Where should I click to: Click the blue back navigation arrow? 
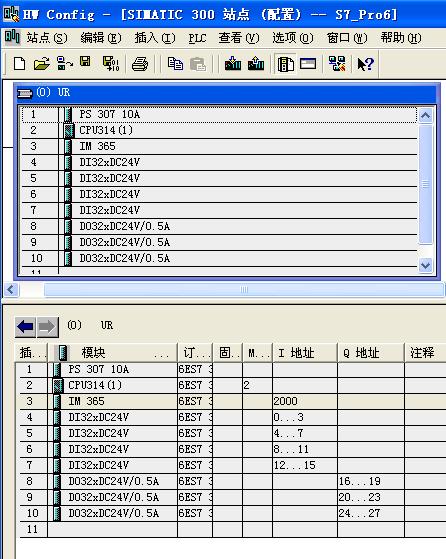point(25,327)
